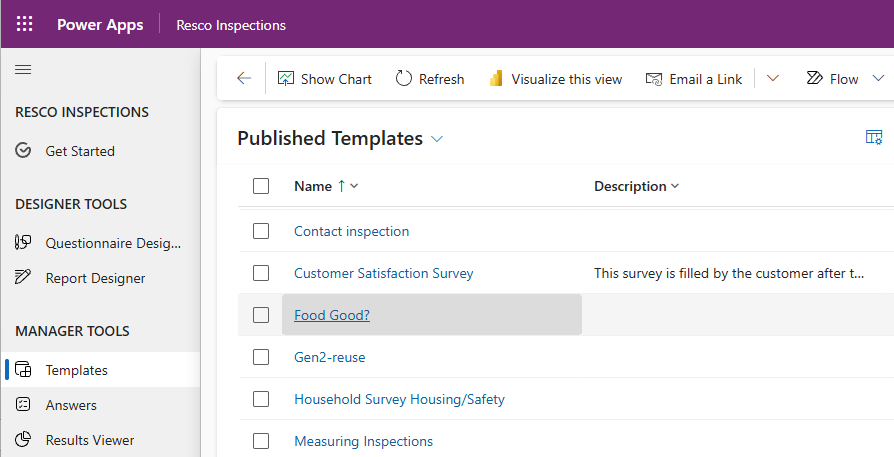The height and width of the screenshot is (457, 894).
Task: Select the Gen2-reuse row checkbox
Action: coord(261,357)
